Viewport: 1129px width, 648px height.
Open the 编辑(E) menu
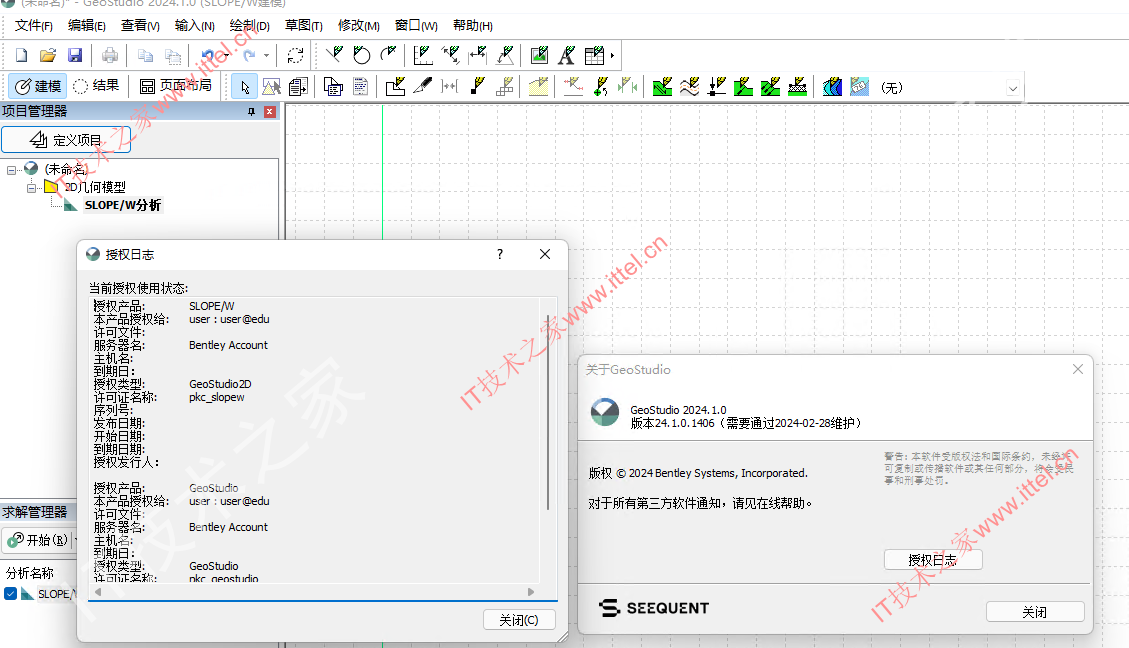(x=86, y=26)
